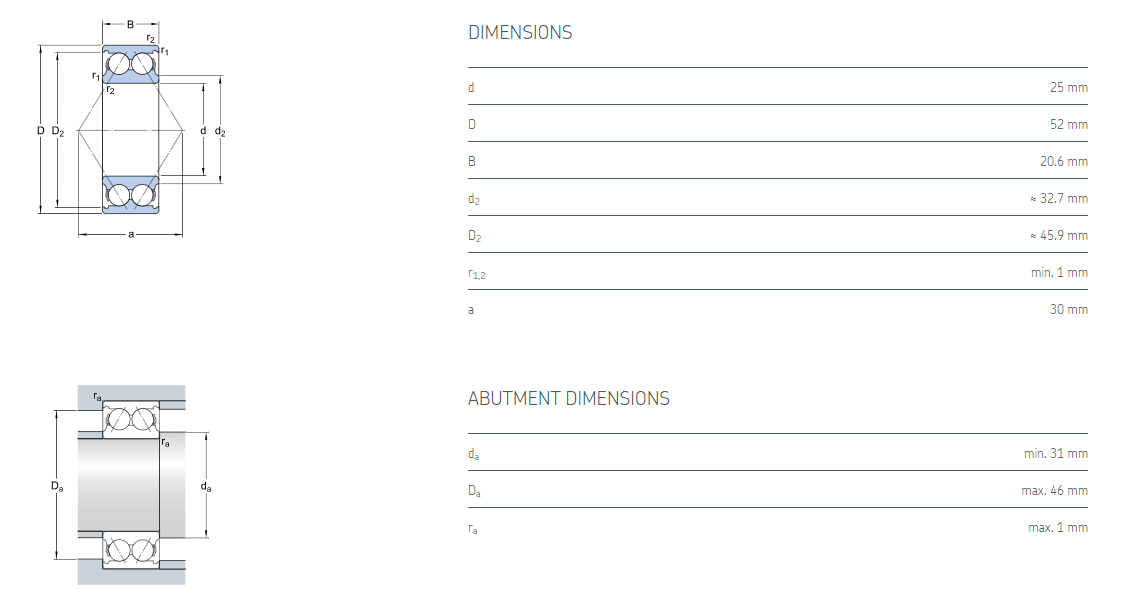This screenshot has height=612, width=1128.
Task: Click the B row label in the table
Action: point(472,162)
